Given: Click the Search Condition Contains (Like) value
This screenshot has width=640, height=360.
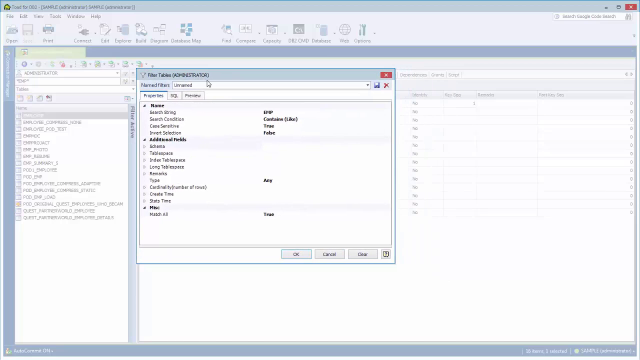Looking at the screenshot, I should point(280,119).
